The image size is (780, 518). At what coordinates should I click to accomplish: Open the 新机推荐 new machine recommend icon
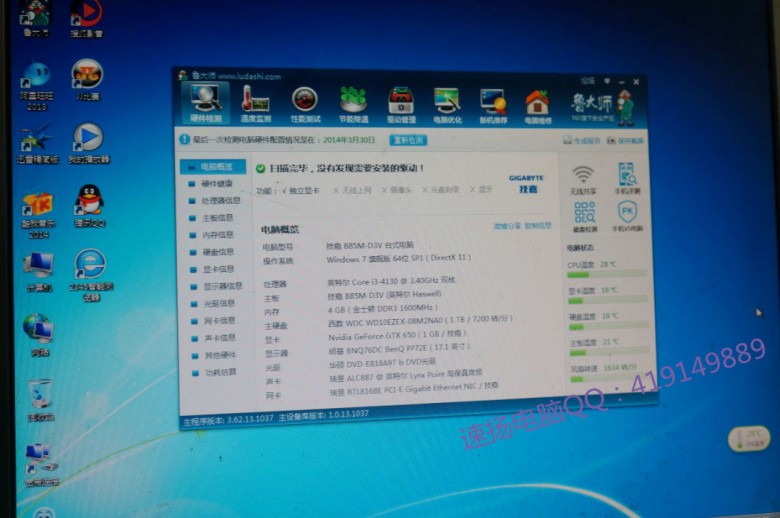[x=493, y=106]
